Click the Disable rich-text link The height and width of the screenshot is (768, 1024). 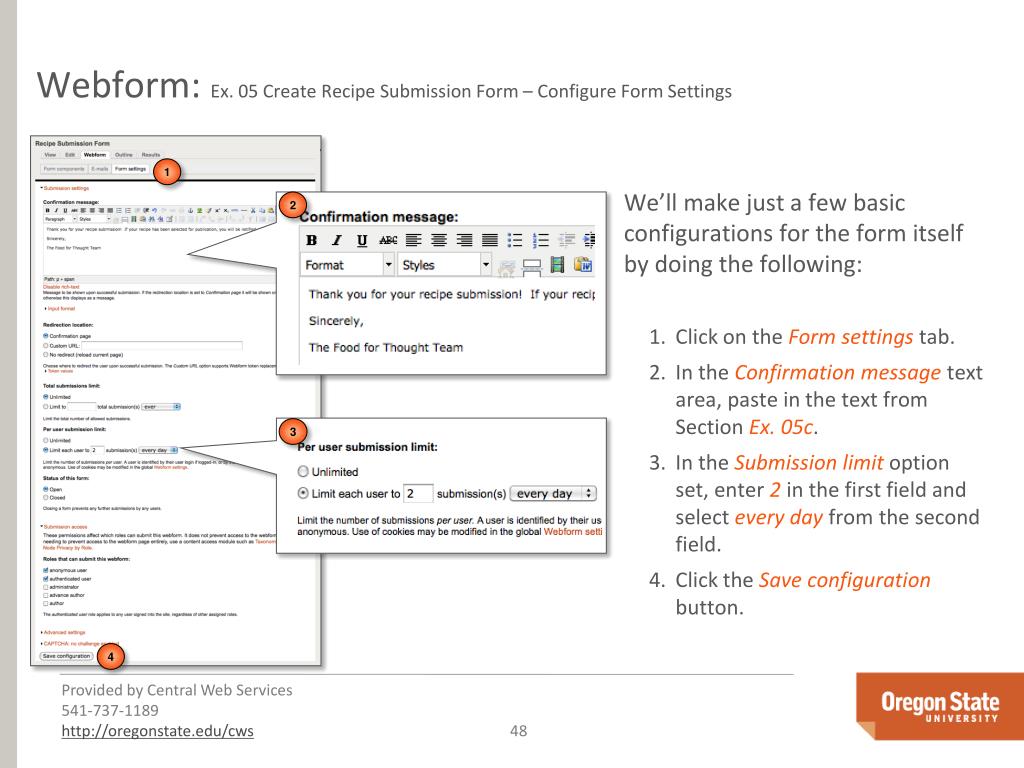pos(61,287)
